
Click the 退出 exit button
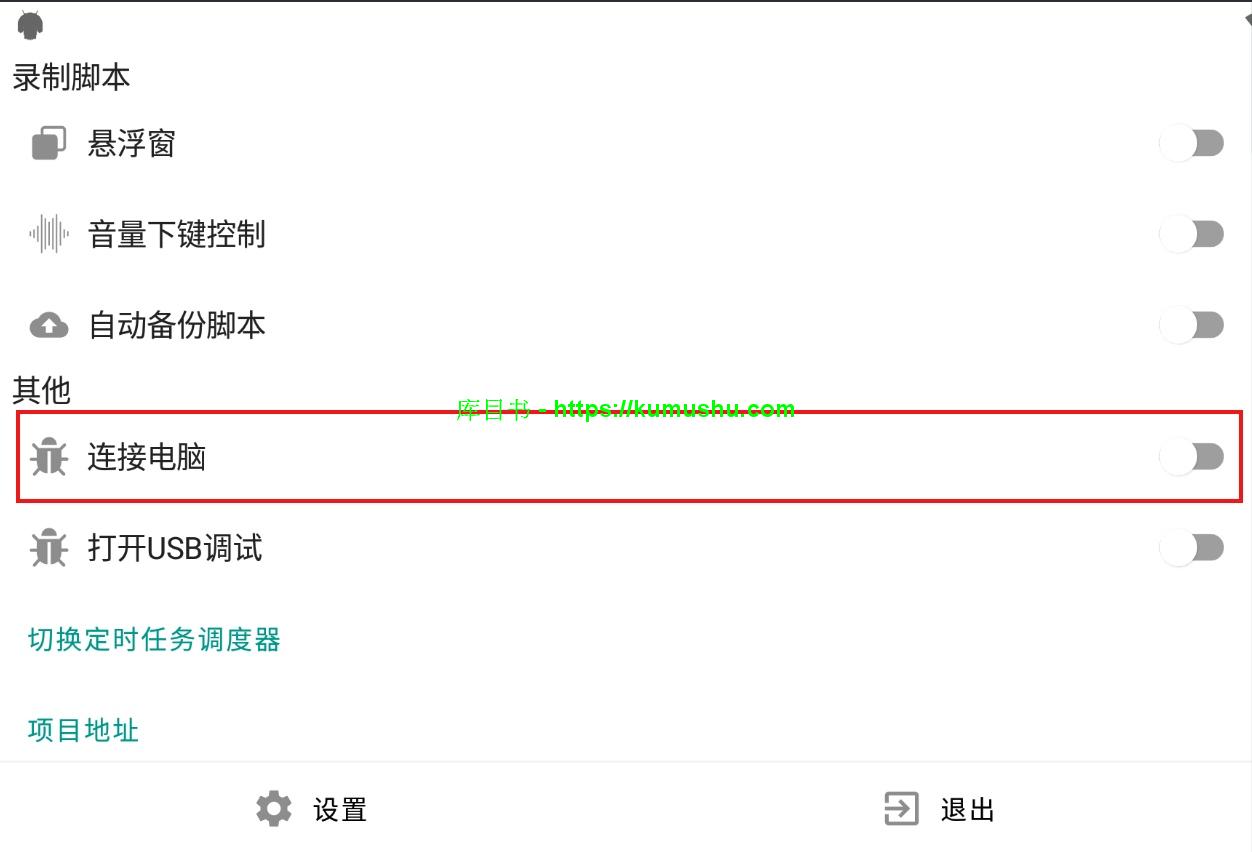pyautogui.click(x=939, y=809)
